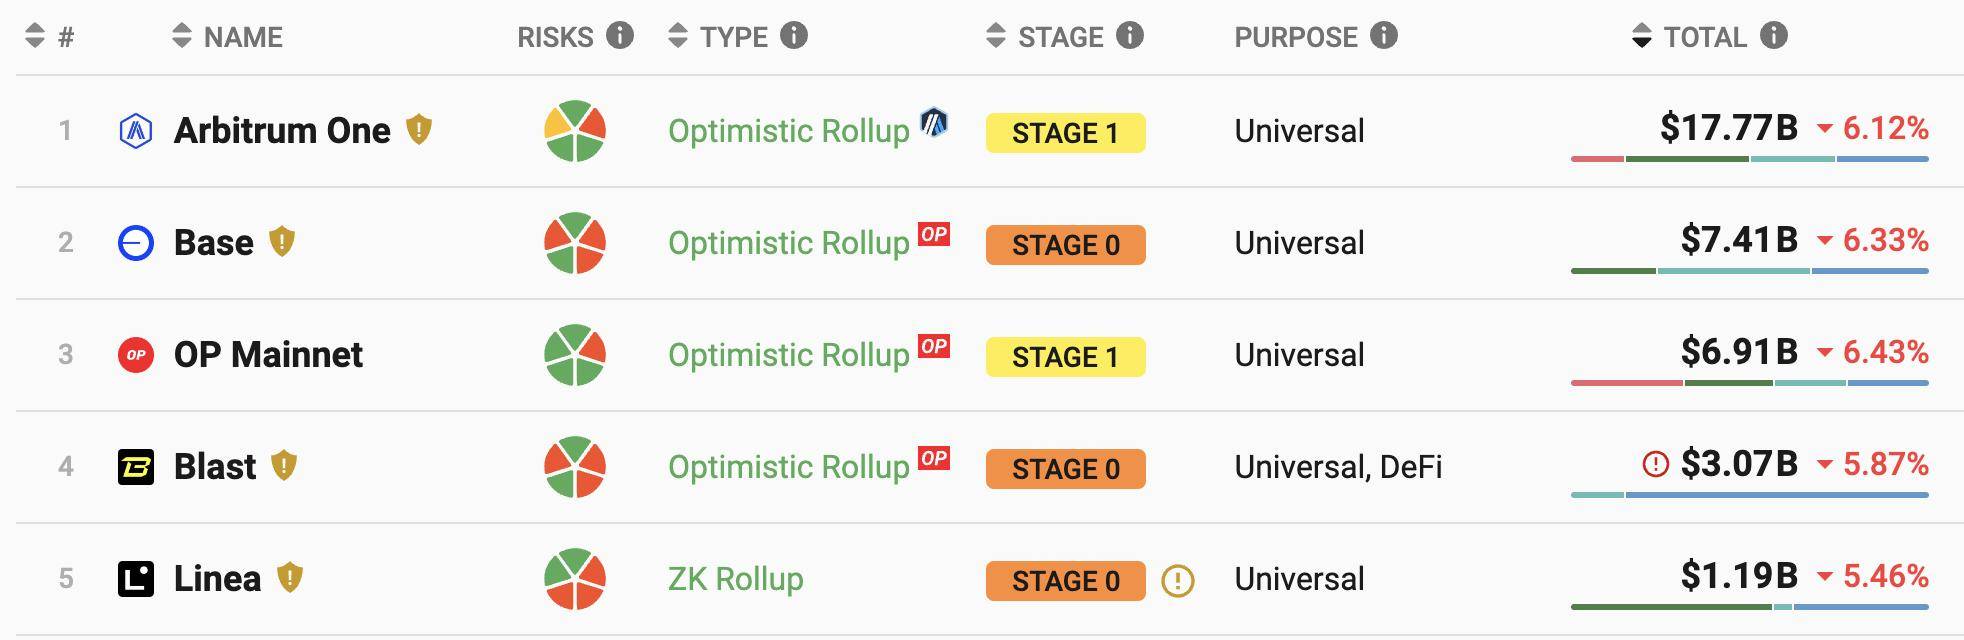Click the Arbitrum stack icon beside Optimistic Rollup

[x=934, y=123]
